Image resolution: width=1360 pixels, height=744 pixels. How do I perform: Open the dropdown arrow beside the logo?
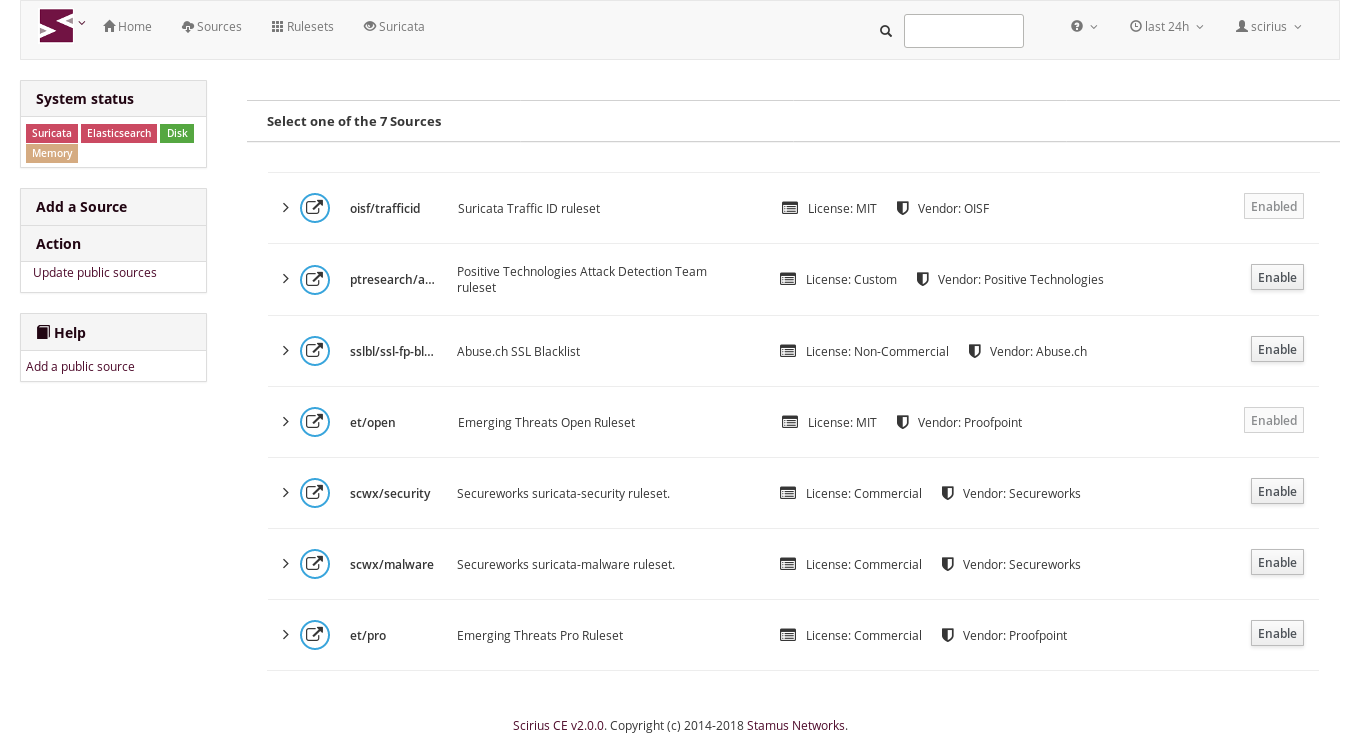click(82, 23)
